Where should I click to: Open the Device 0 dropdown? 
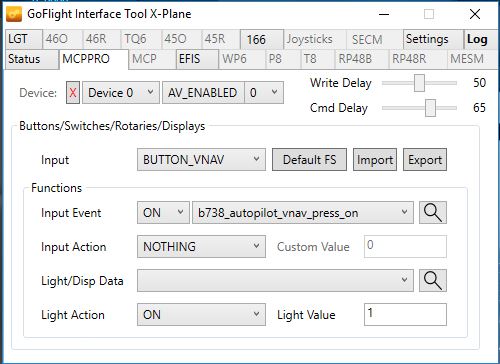[121, 93]
